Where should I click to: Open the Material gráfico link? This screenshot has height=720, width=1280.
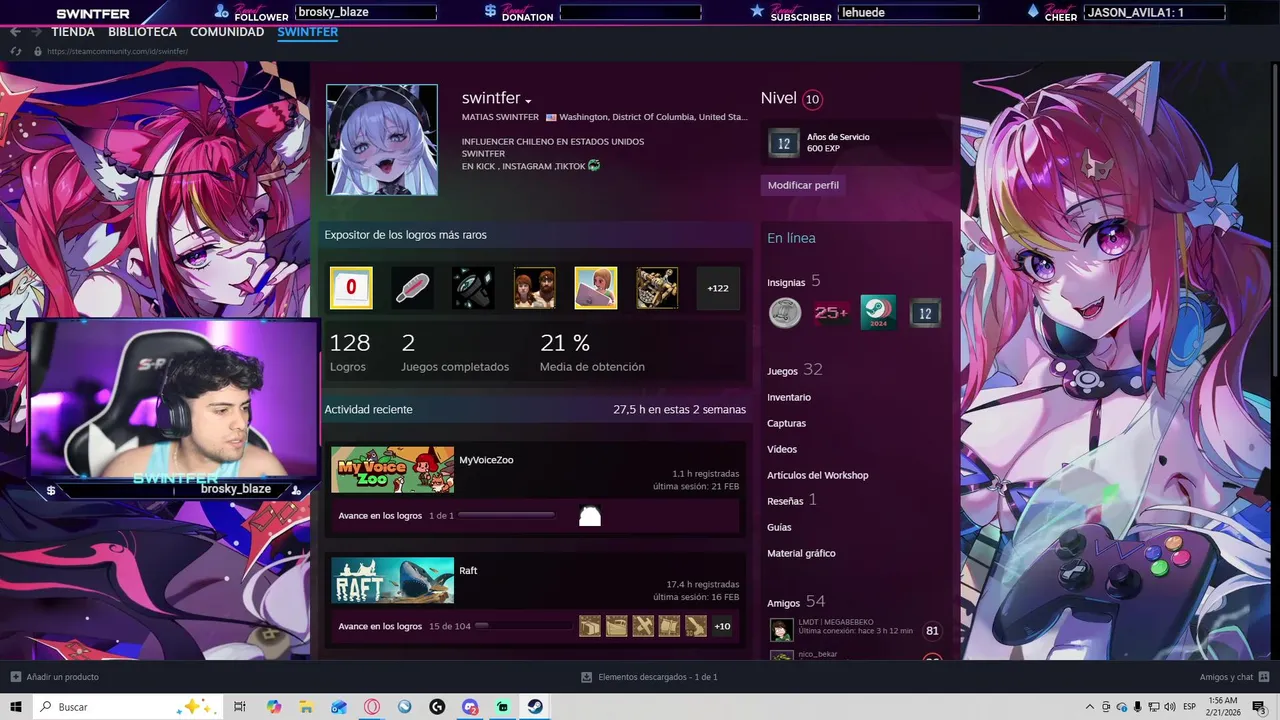pyautogui.click(x=801, y=553)
